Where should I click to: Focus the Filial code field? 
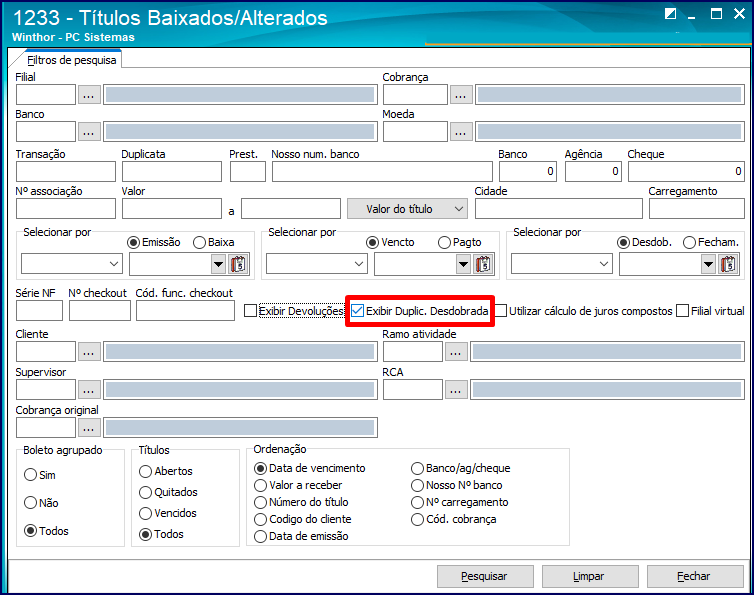[x=46, y=95]
